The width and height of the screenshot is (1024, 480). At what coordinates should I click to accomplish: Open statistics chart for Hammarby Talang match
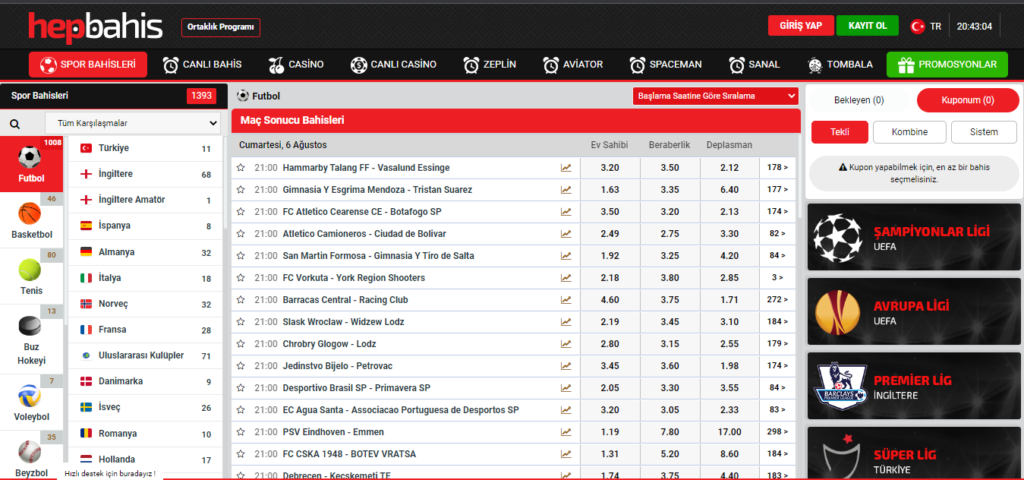click(566, 168)
